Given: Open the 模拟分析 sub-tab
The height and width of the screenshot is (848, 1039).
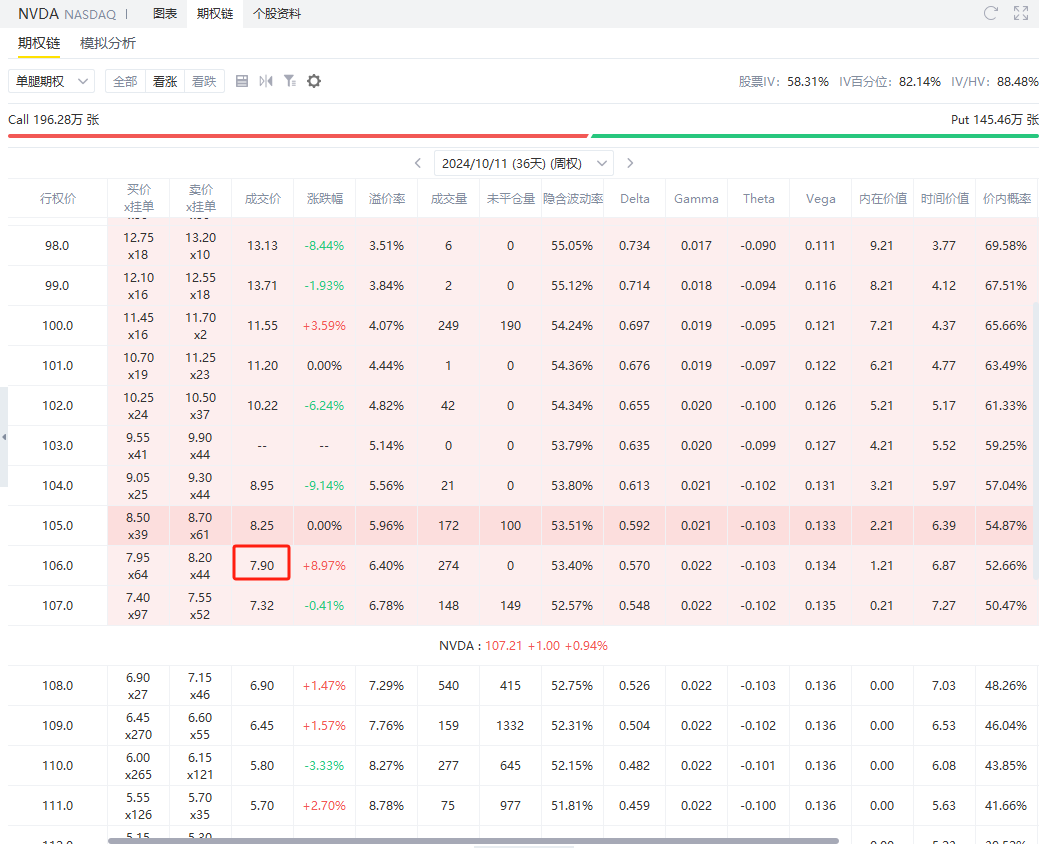Looking at the screenshot, I should click(x=108, y=43).
